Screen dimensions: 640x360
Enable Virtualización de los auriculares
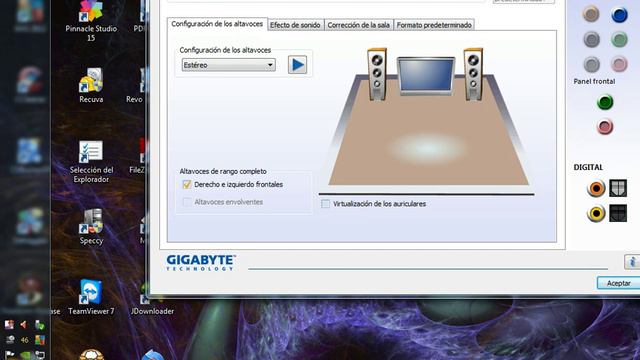(x=325, y=204)
